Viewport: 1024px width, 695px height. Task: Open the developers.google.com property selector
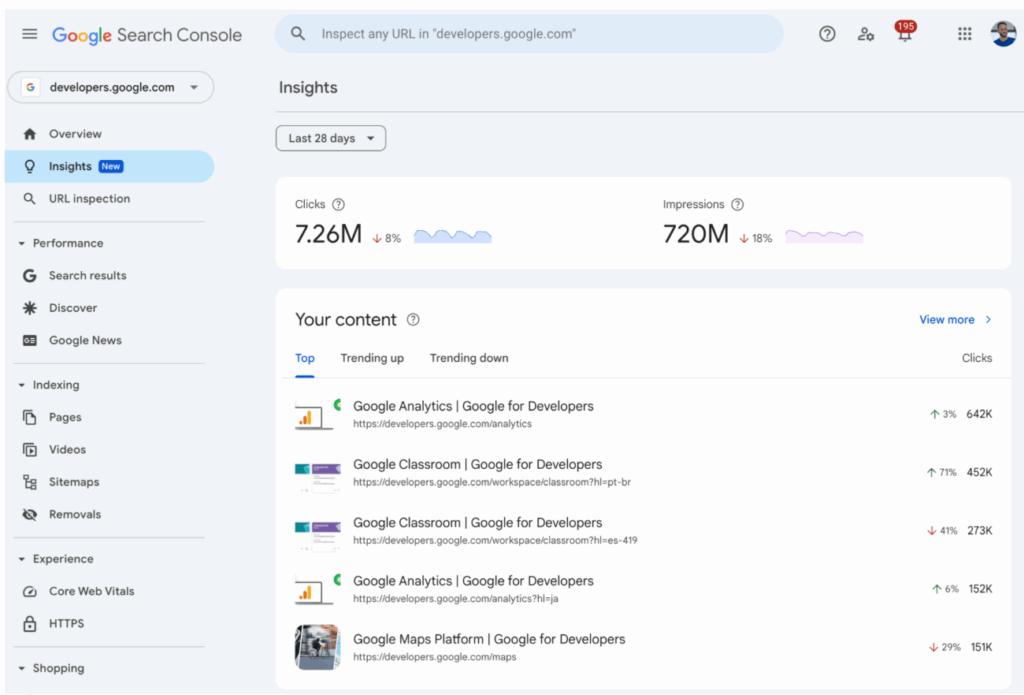click(110, 88)
